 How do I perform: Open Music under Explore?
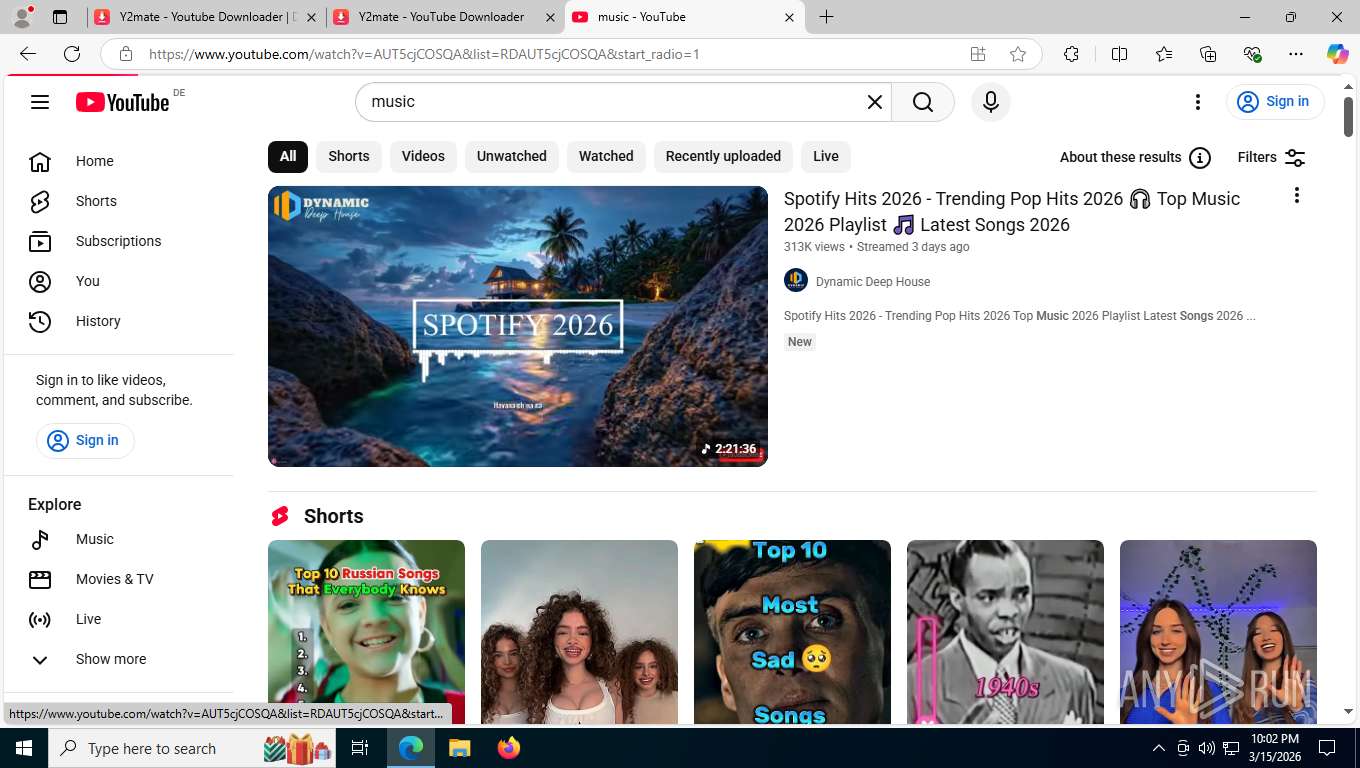pyautogui.click(x=118, y=539)
